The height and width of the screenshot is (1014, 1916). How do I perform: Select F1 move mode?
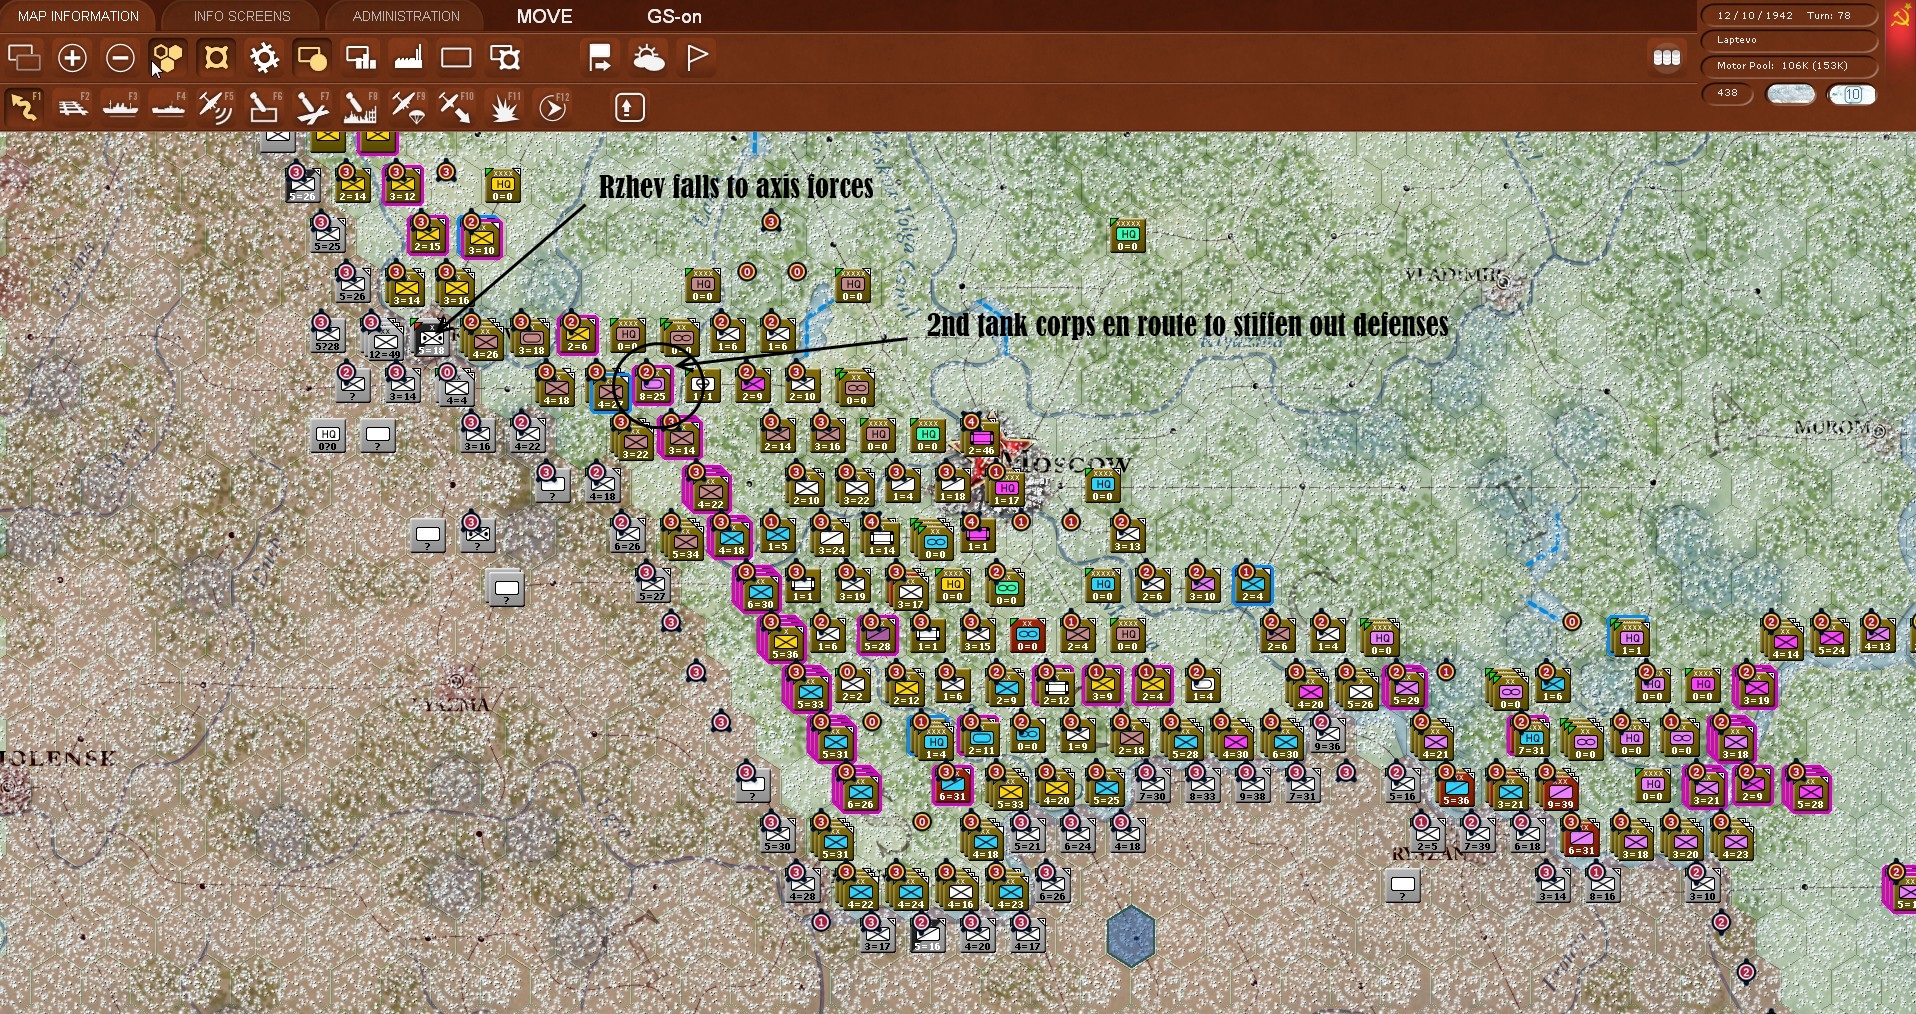24,107
